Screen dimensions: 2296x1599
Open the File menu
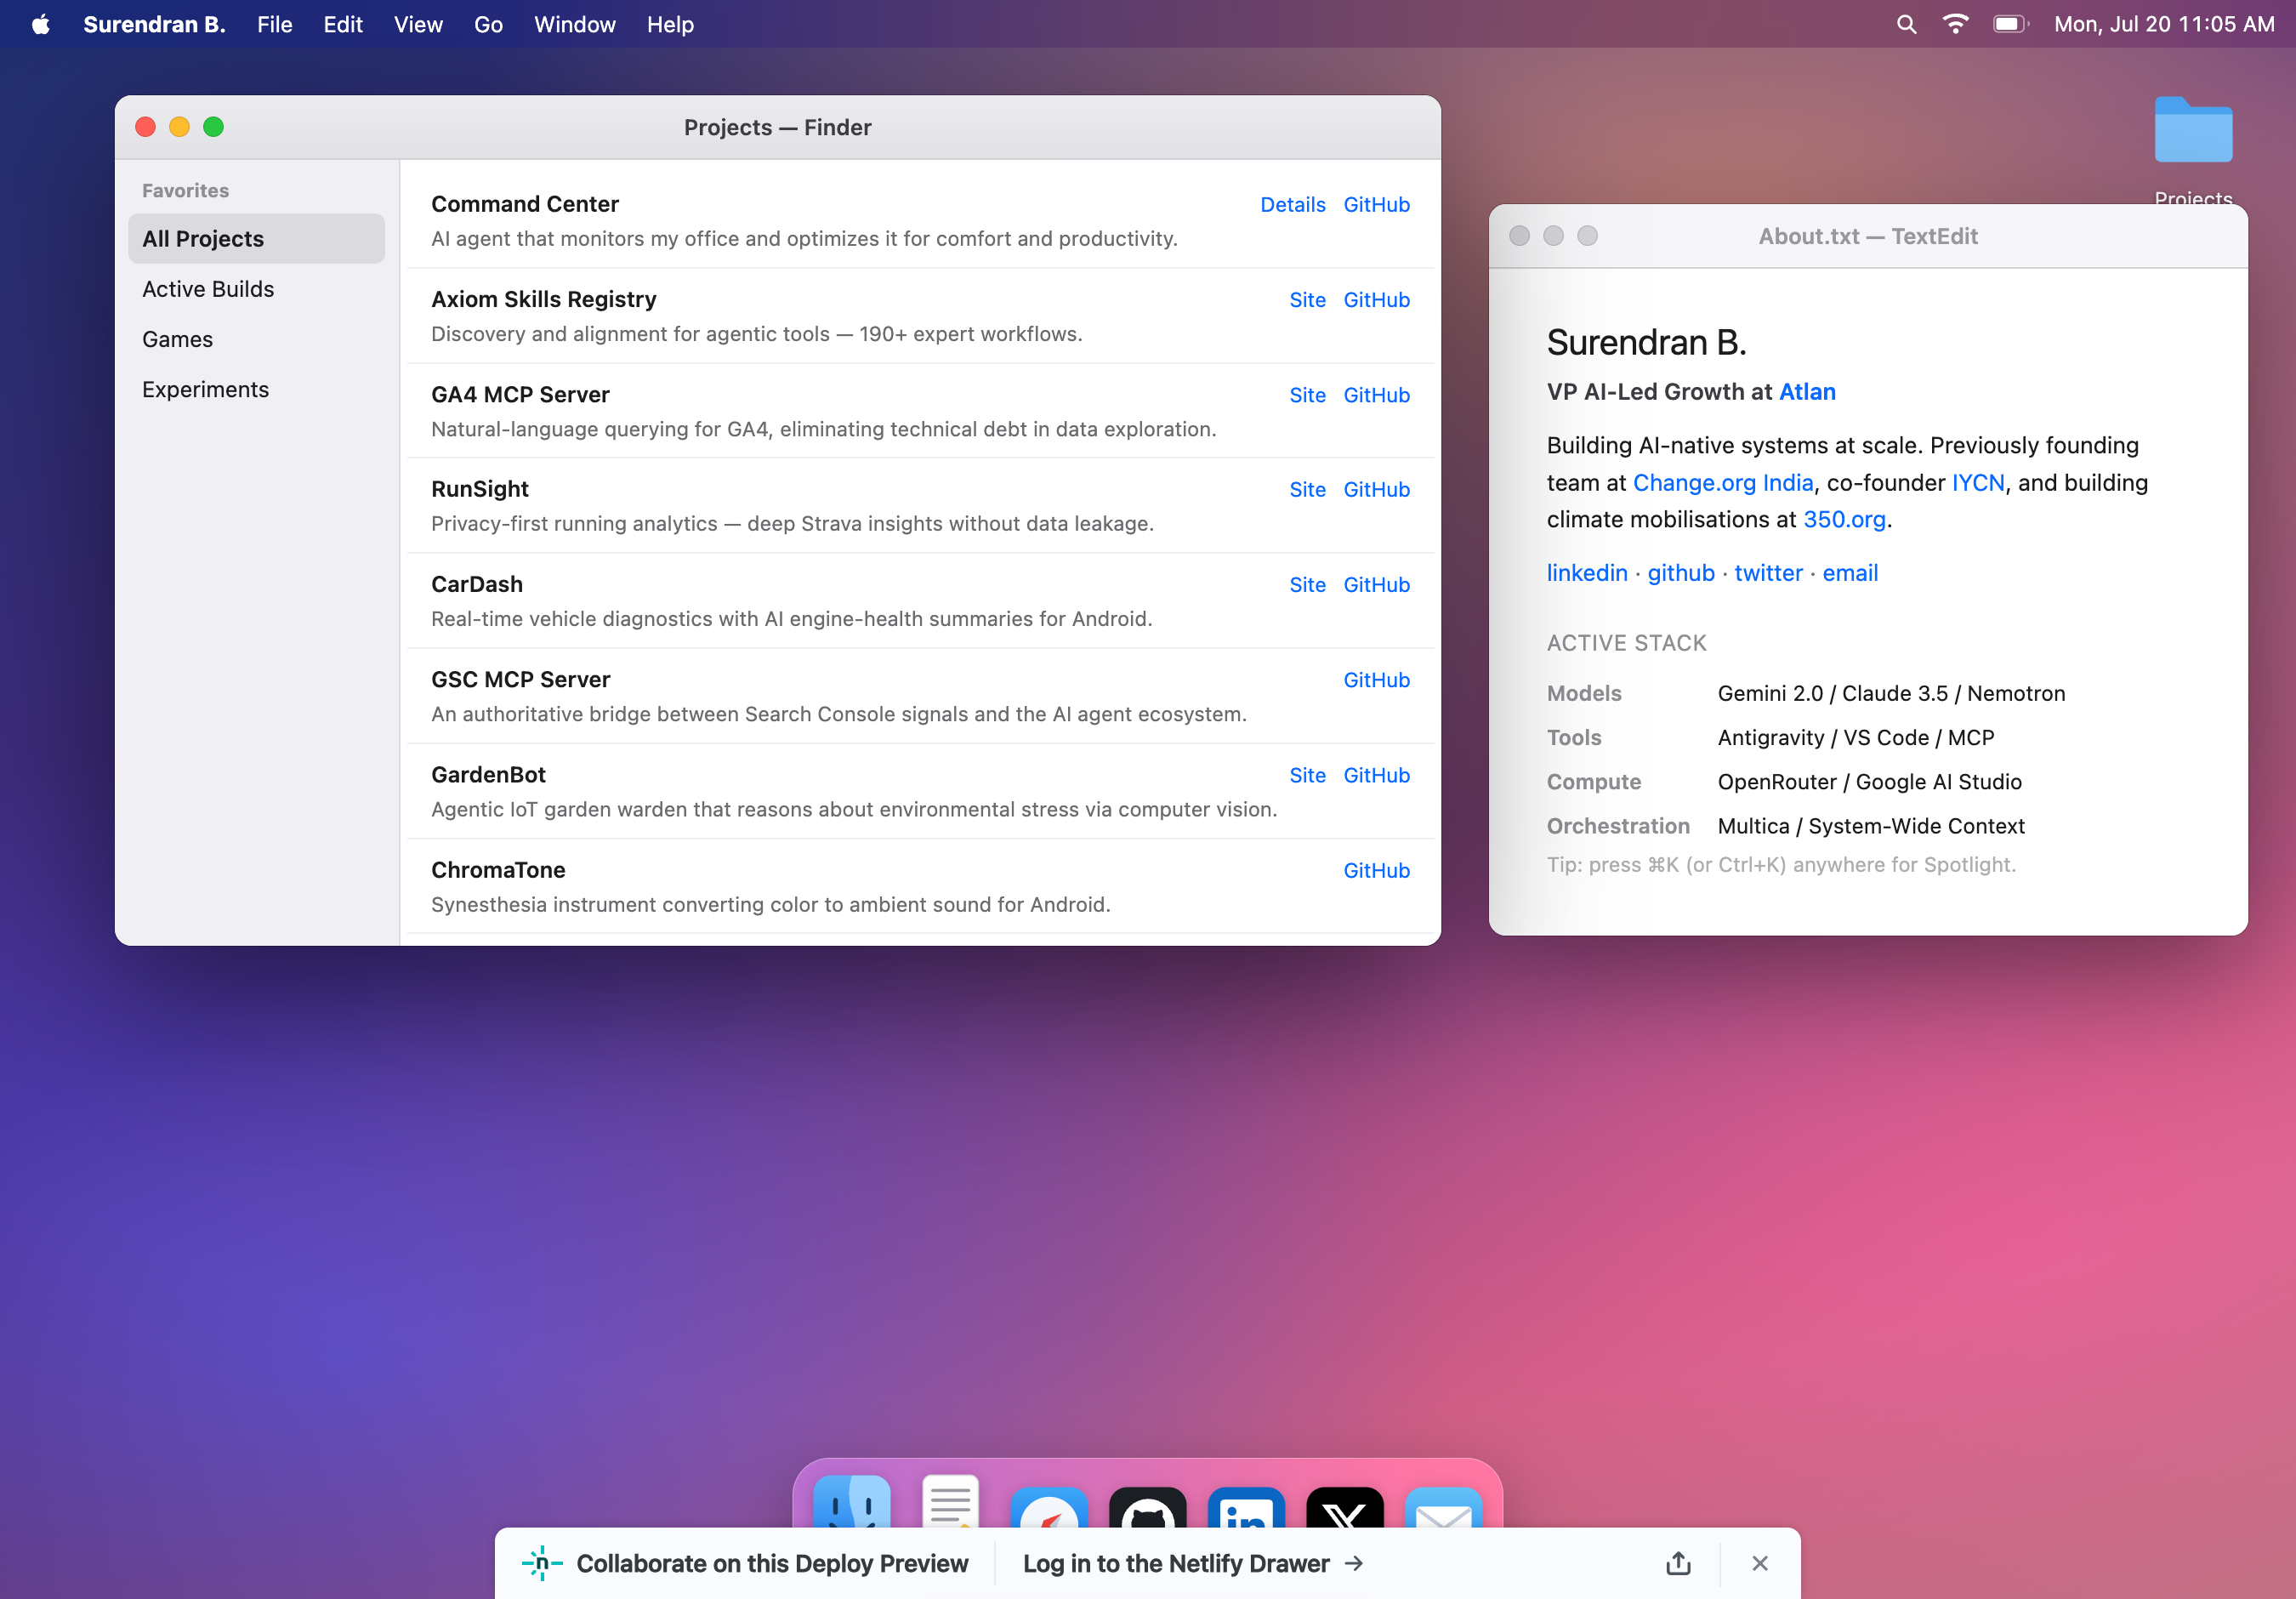point(274,24)
